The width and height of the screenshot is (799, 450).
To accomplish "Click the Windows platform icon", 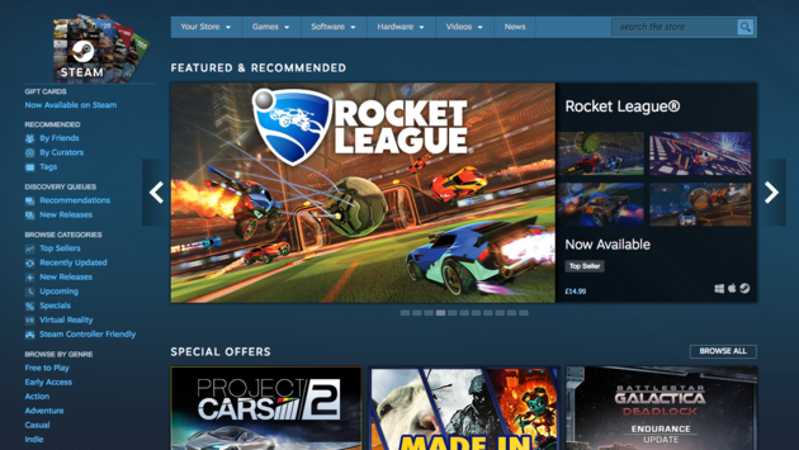I will 719,289.
